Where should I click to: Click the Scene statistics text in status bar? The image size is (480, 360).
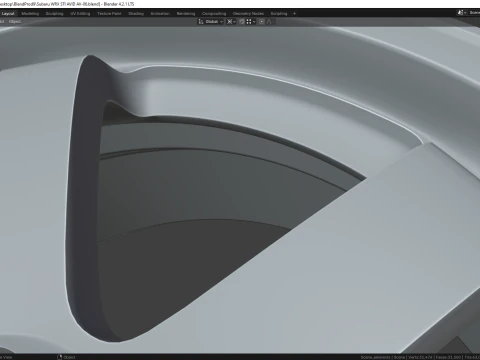point(420,357)
